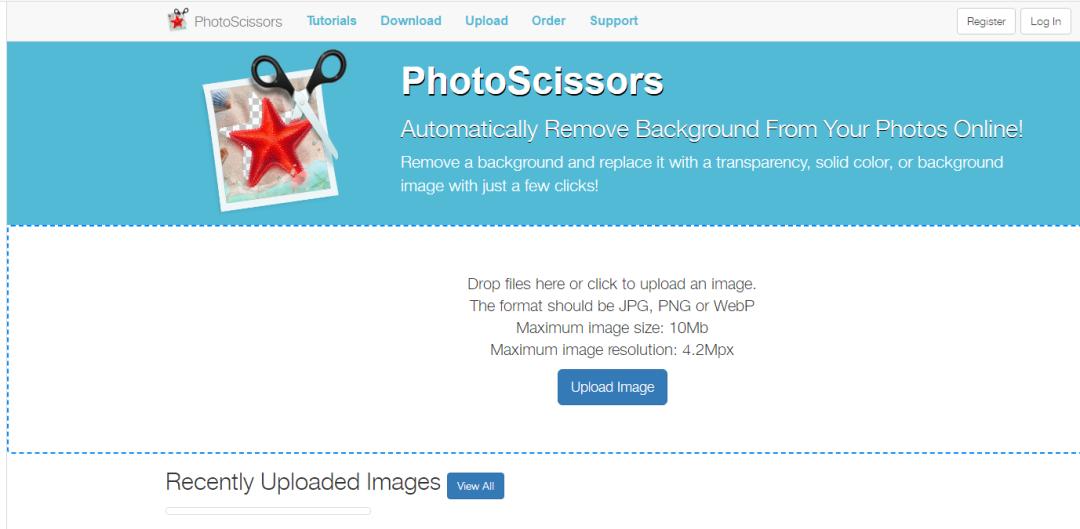Image resolution: width=1080 pixels, height=529 pixels.
Task: Click the scissors handles in hero image
Action: coord(299,70)
